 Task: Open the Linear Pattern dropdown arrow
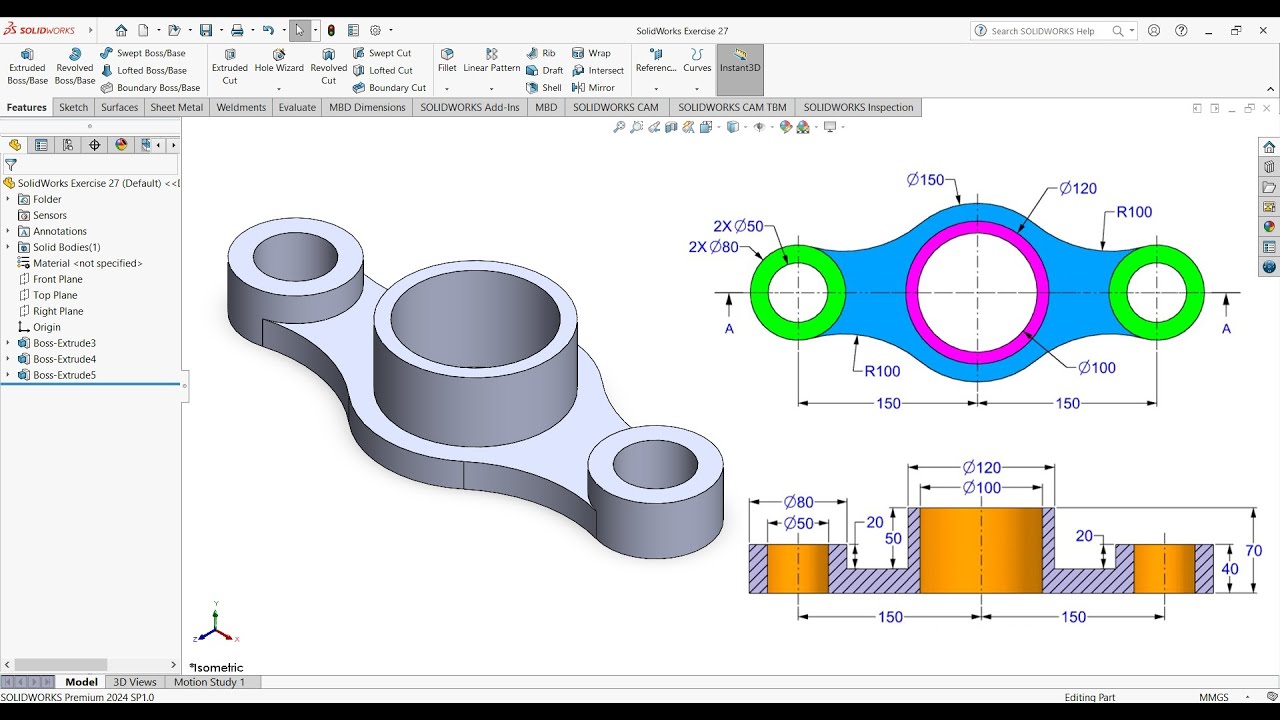point(492,88)
